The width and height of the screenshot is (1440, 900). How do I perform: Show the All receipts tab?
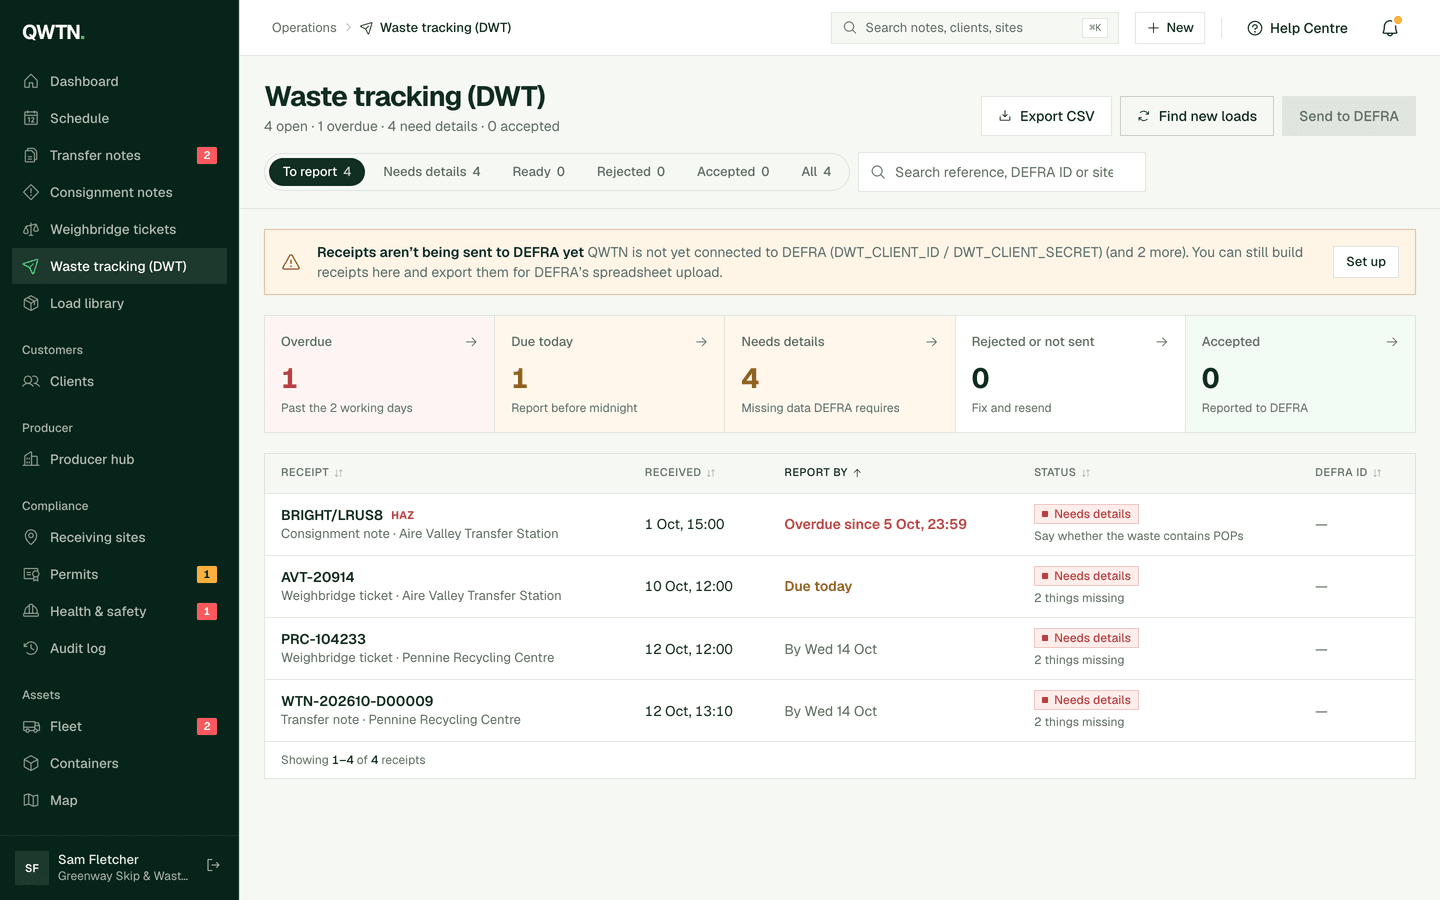[816, 172]
